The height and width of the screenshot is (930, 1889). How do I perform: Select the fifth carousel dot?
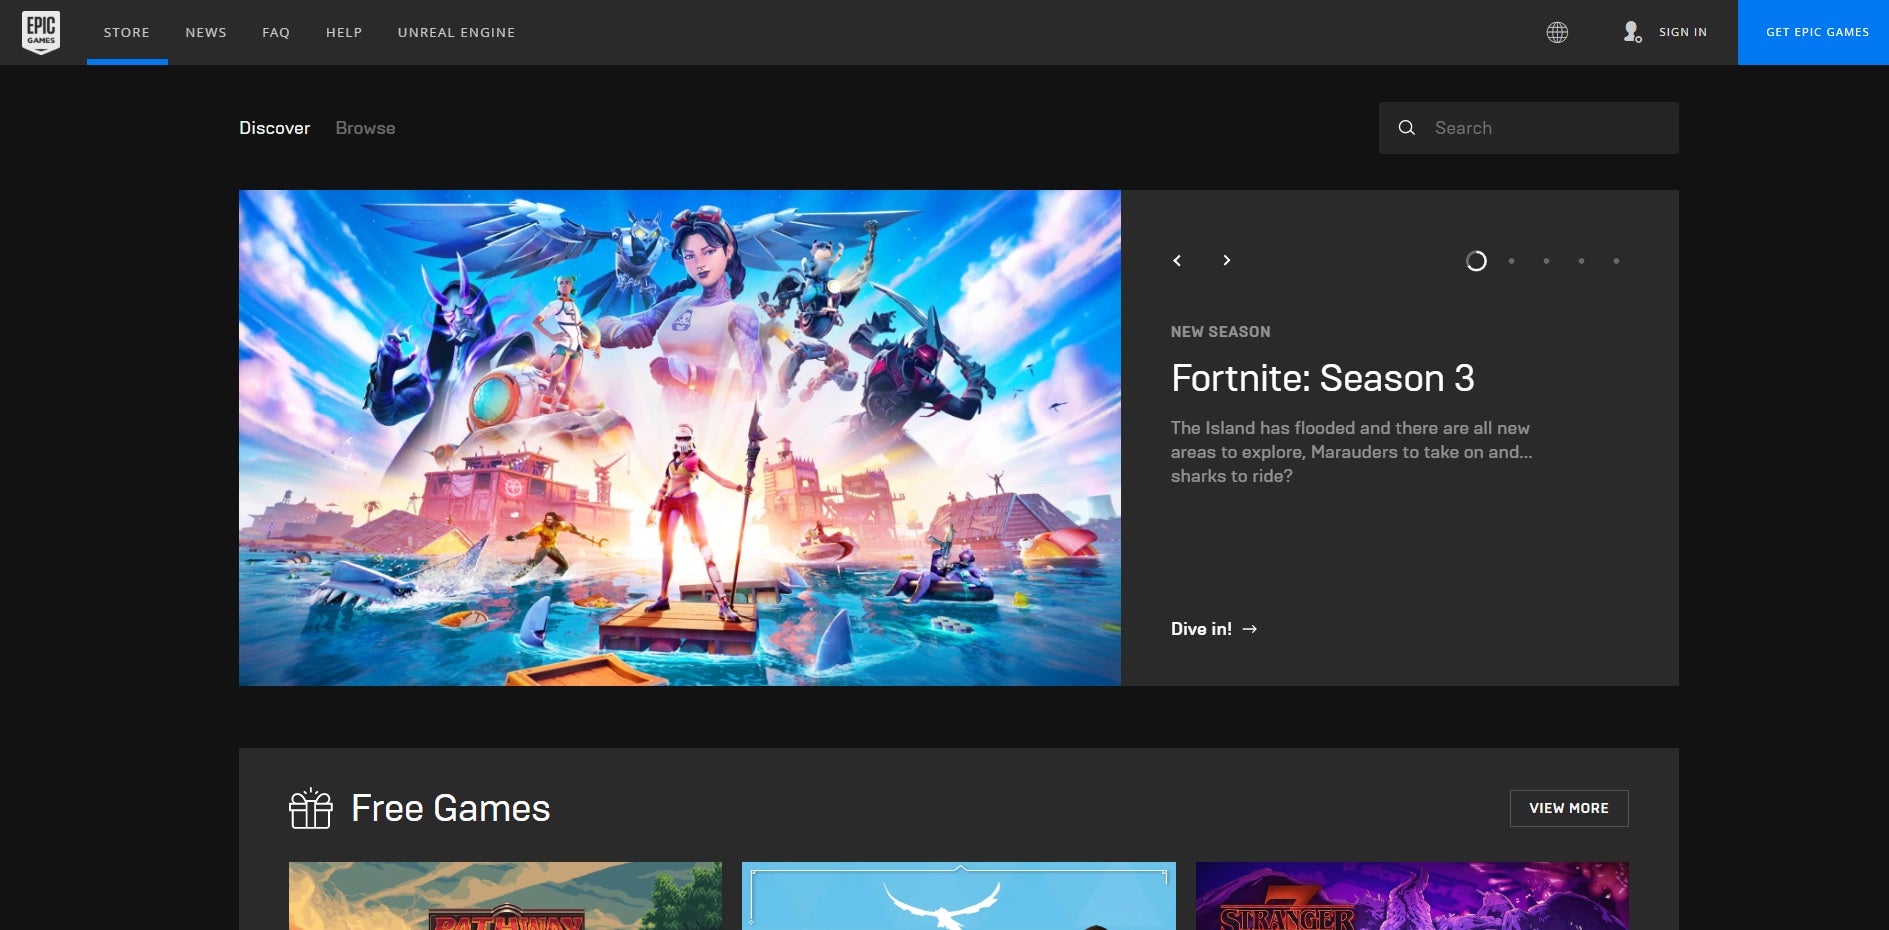[x=1616, y=261]
